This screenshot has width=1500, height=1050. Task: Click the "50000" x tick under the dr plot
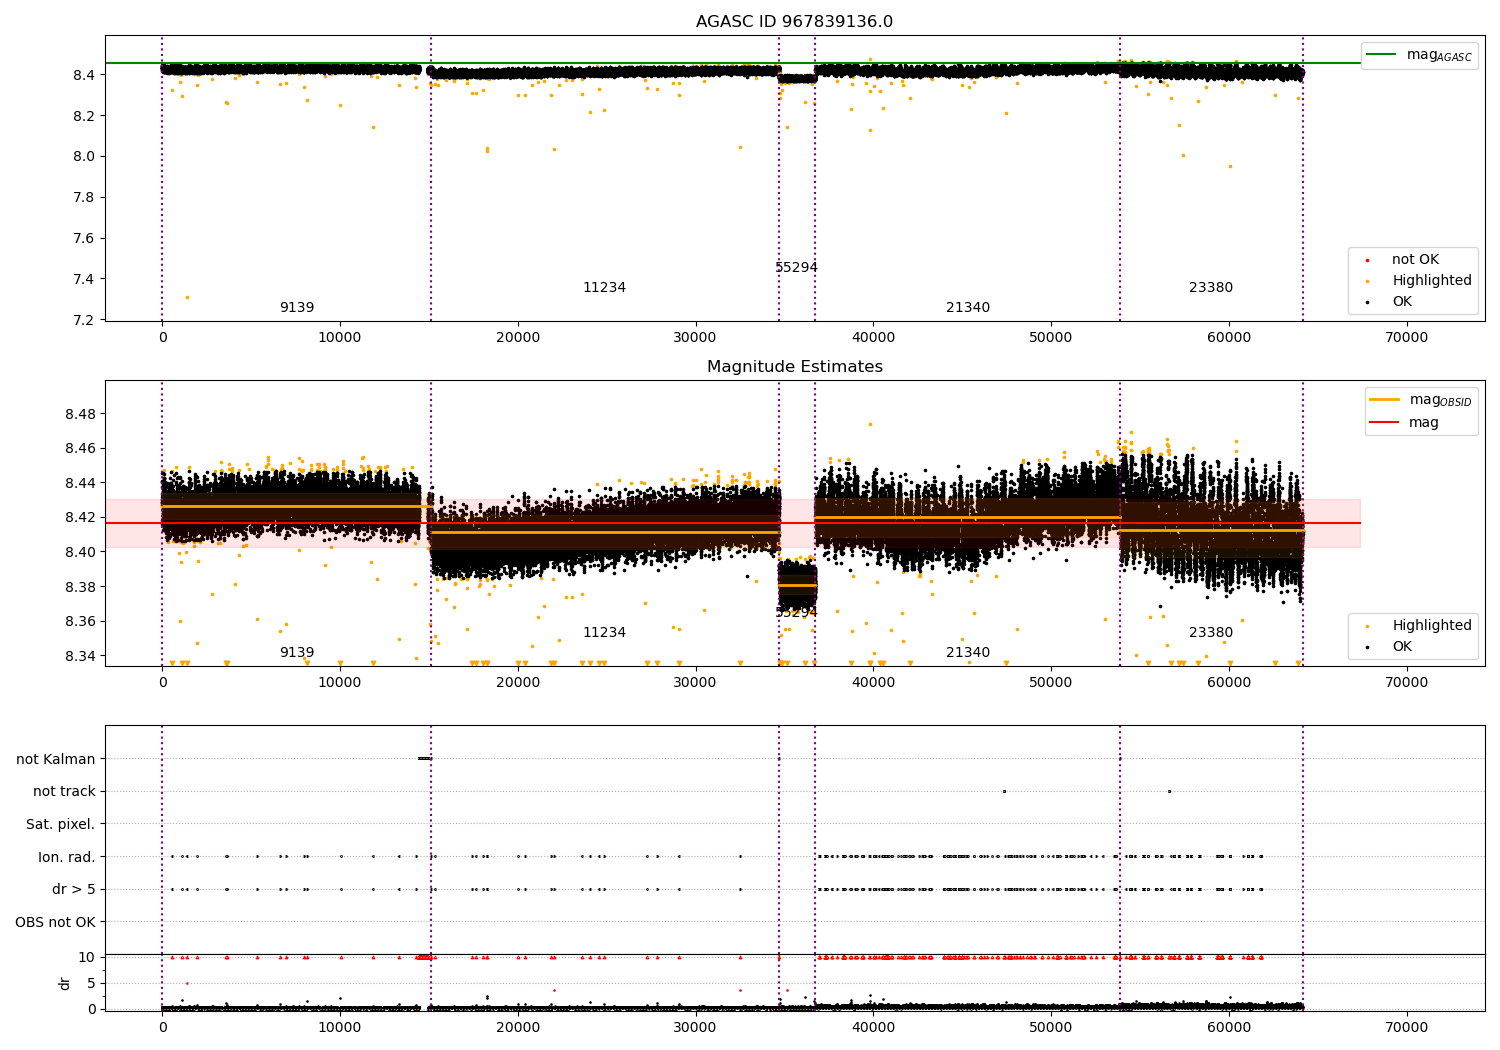tap(1051, 1028)
